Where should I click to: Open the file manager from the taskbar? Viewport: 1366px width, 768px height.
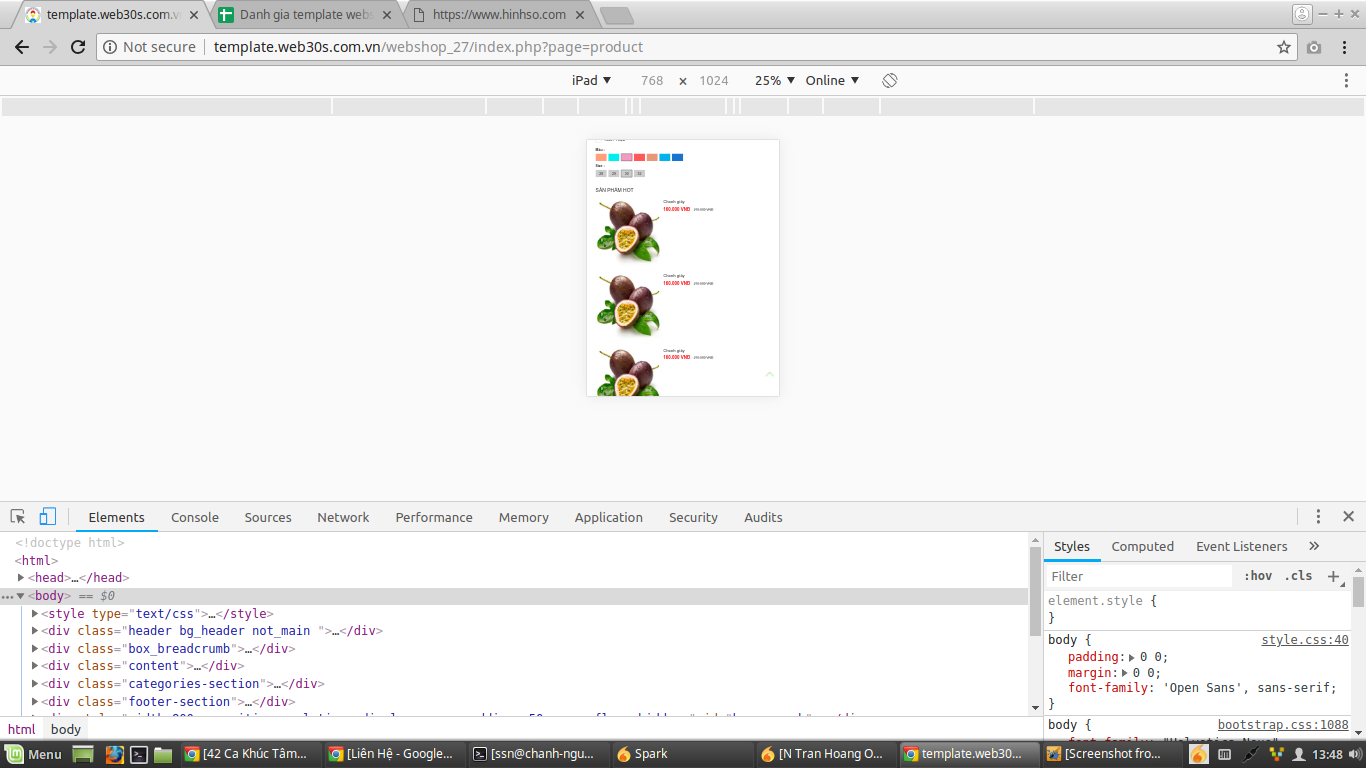point(163,754)
